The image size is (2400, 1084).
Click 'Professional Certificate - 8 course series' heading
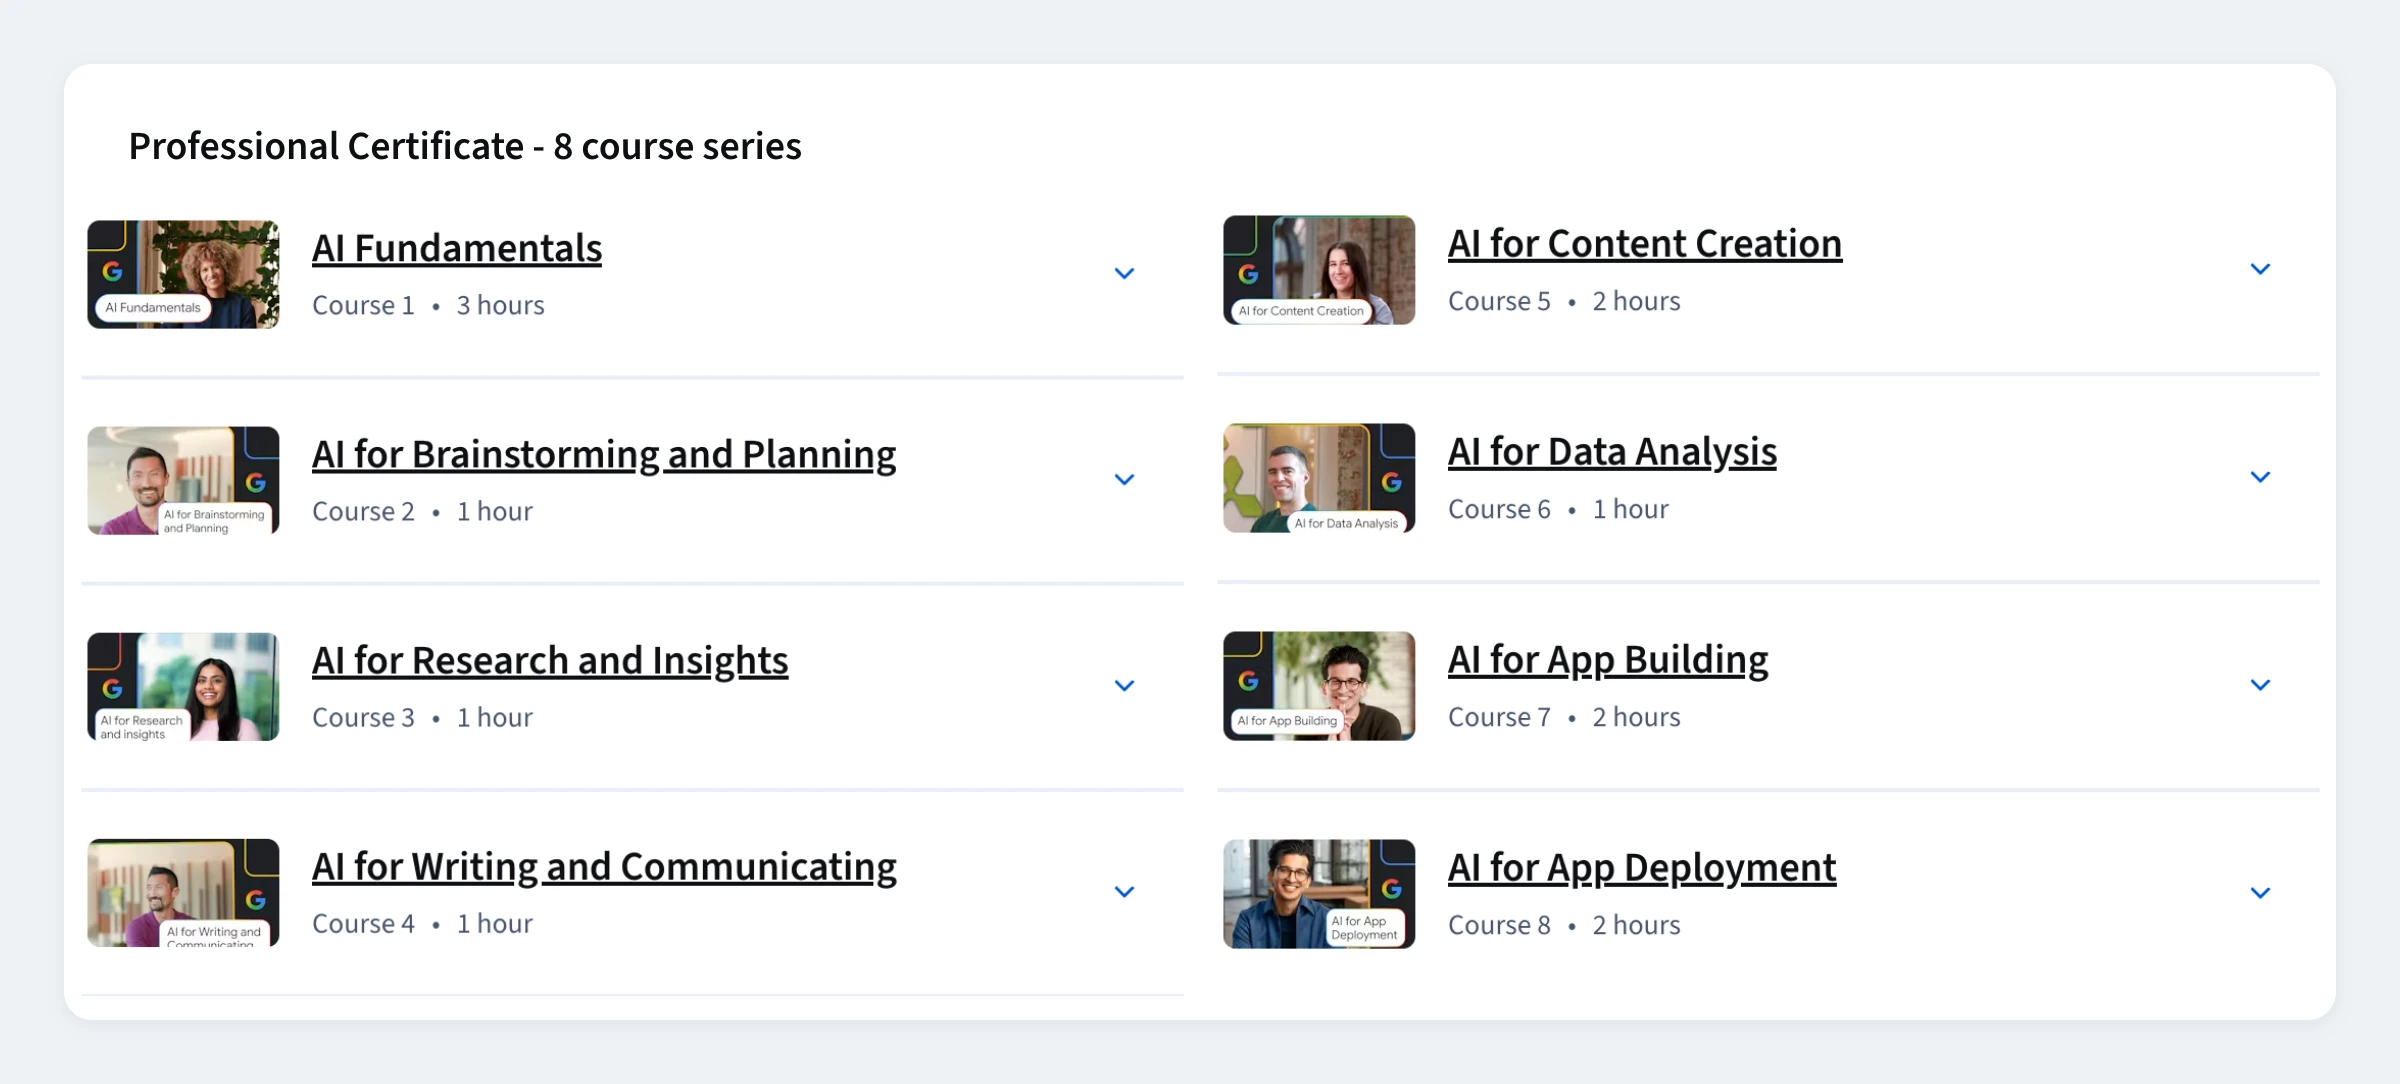[x=465, y=147]
